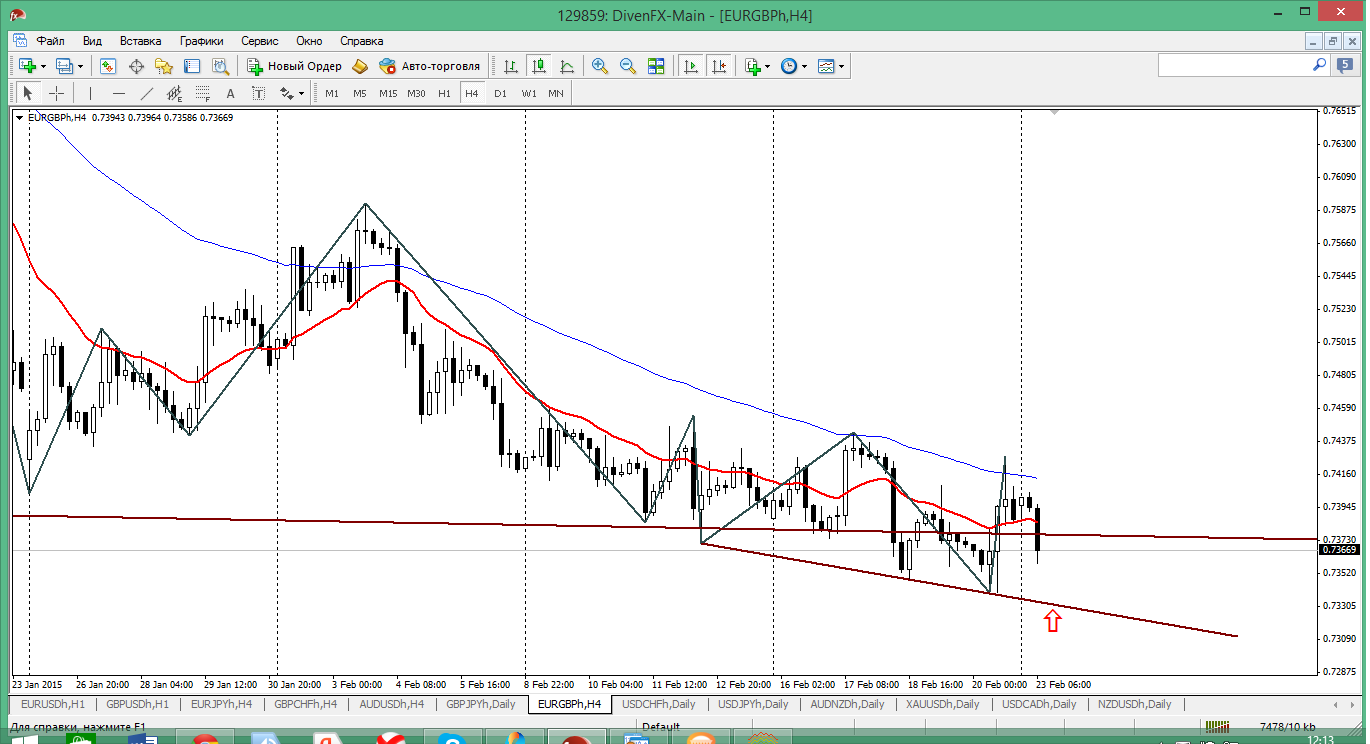This screenshot has height=744, width=1370.
Task: Open new chart with the plus icon
Action: coord(27,66)
